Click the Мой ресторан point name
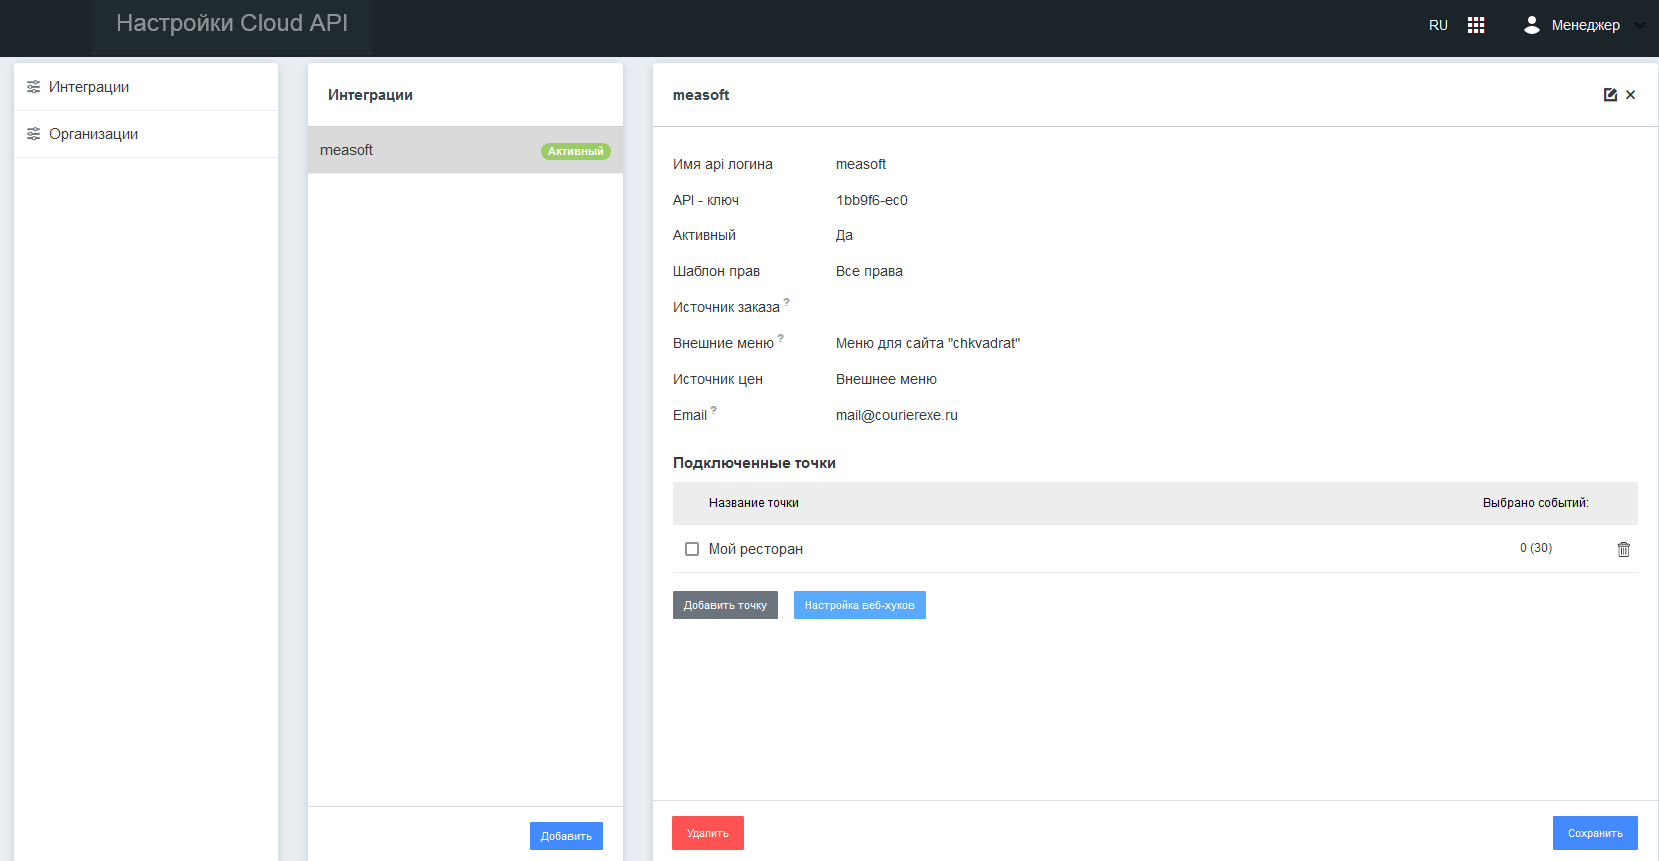 tap(756, 549)
